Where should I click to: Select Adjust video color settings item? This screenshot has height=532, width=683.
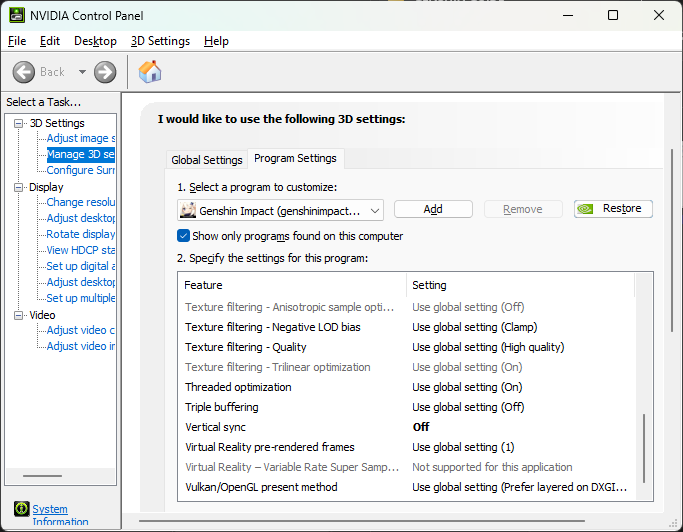(x=81, y=330)
